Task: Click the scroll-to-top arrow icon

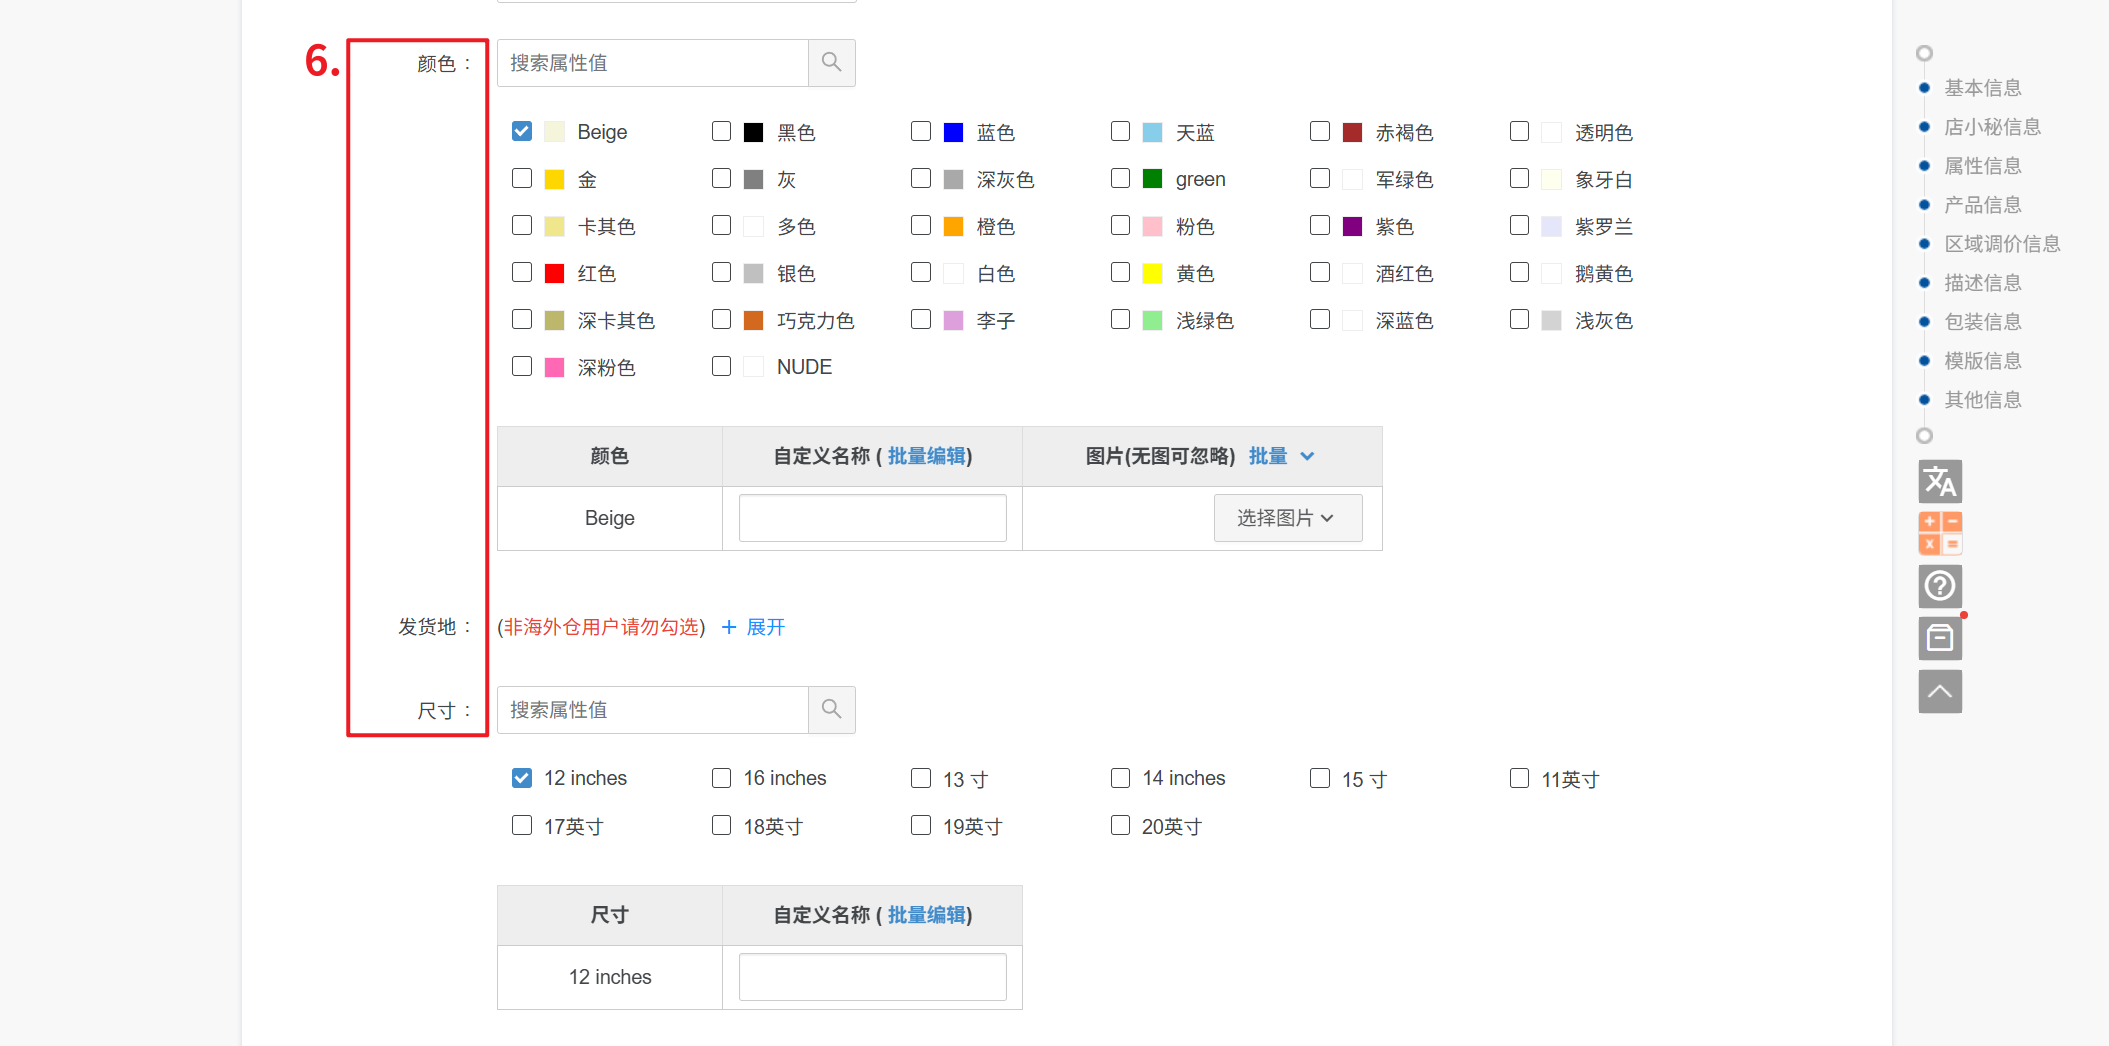Action: (1939, 691)
